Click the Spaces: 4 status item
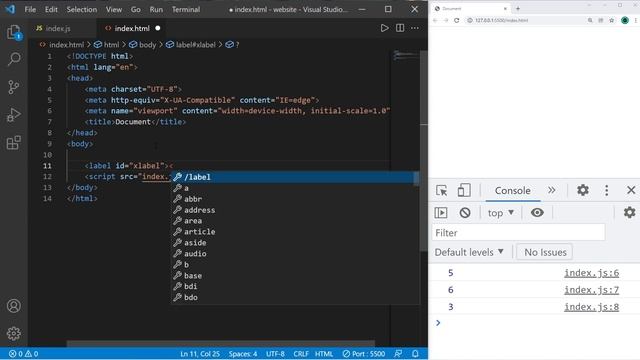 243,354
